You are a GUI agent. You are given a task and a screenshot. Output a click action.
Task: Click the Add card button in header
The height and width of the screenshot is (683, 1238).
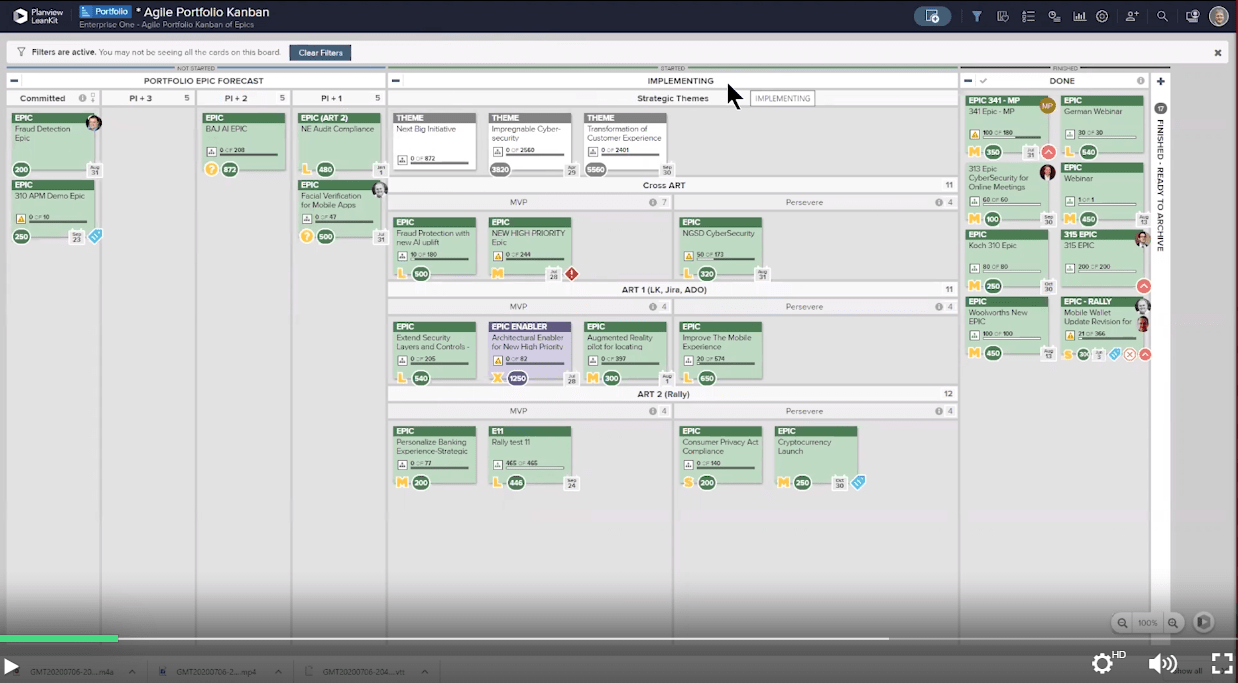(x=932, y=16)
